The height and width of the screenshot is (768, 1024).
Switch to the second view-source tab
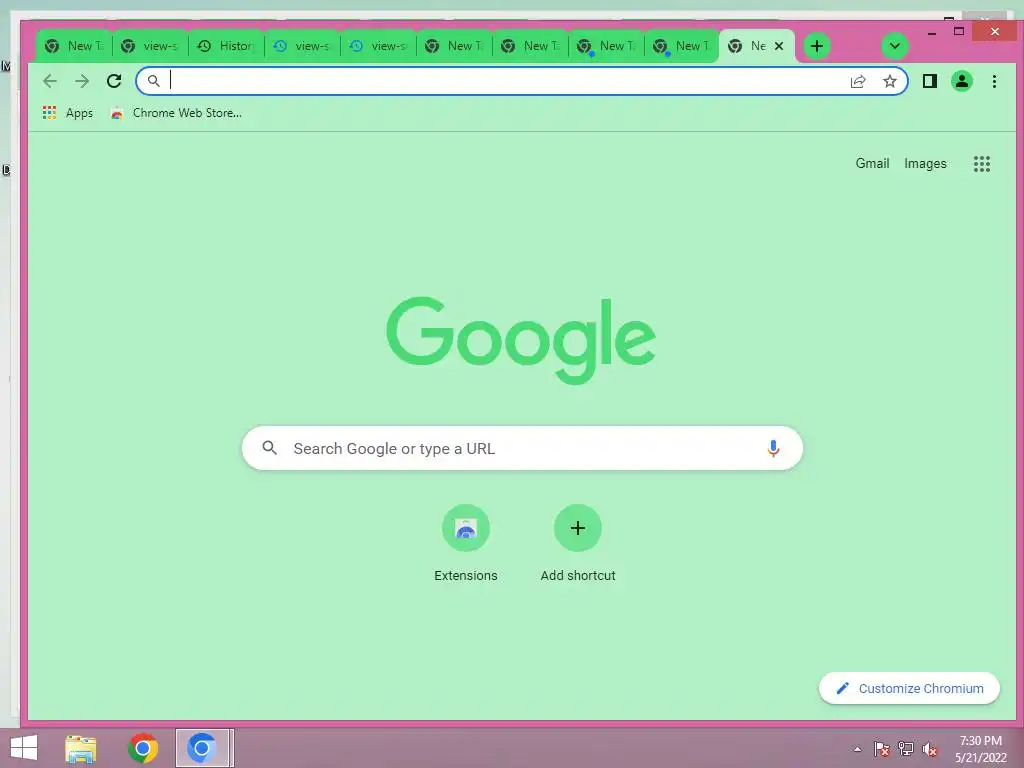click(302, 46)
